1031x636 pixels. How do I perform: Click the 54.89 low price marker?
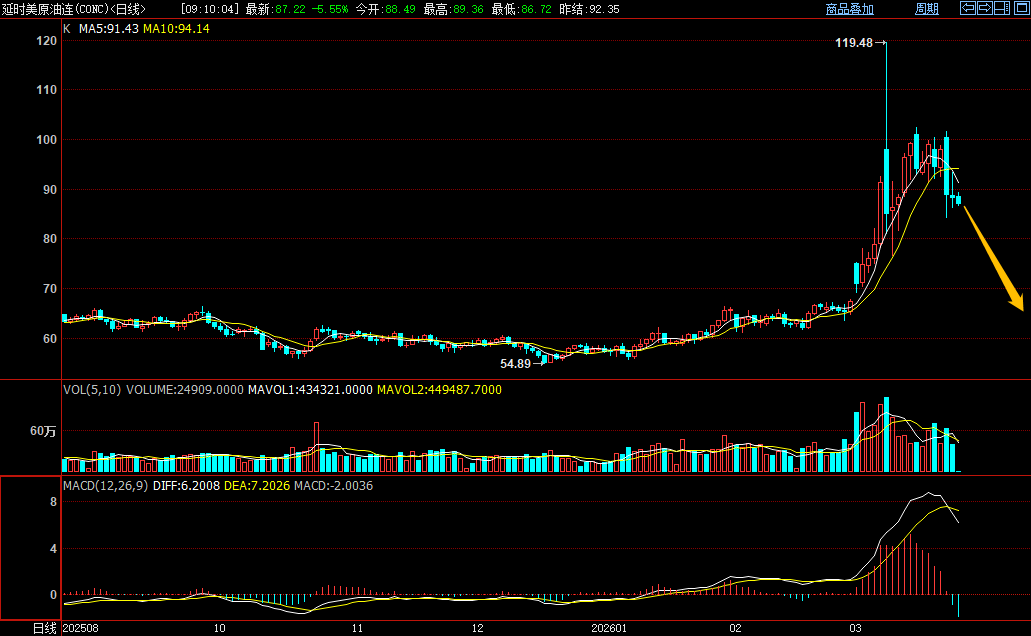[x=516, y=364]
